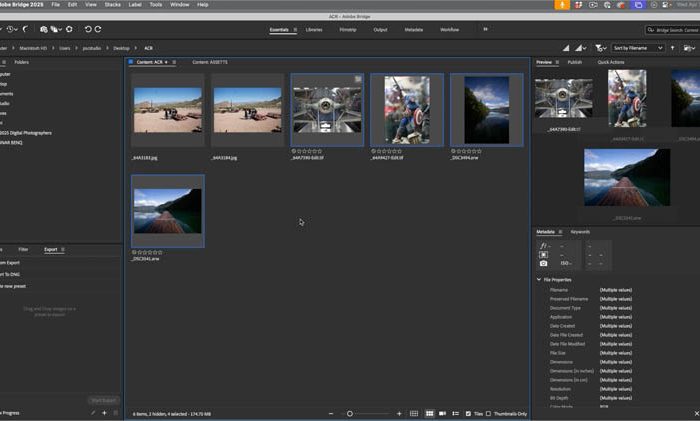Screen dimensions: 700x421
Task: Switch to the Output workspace
Action: tap(380, 29)
